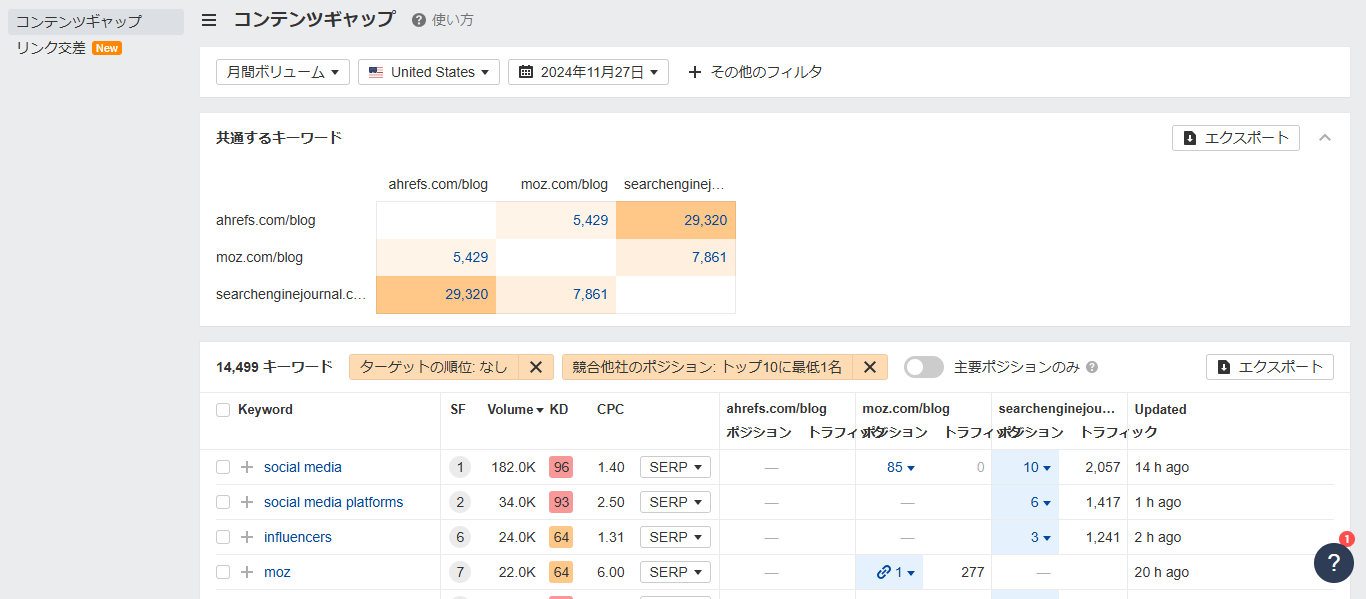Click the help icon beside 主要ポジションのみ

[x=1091, y=367]
